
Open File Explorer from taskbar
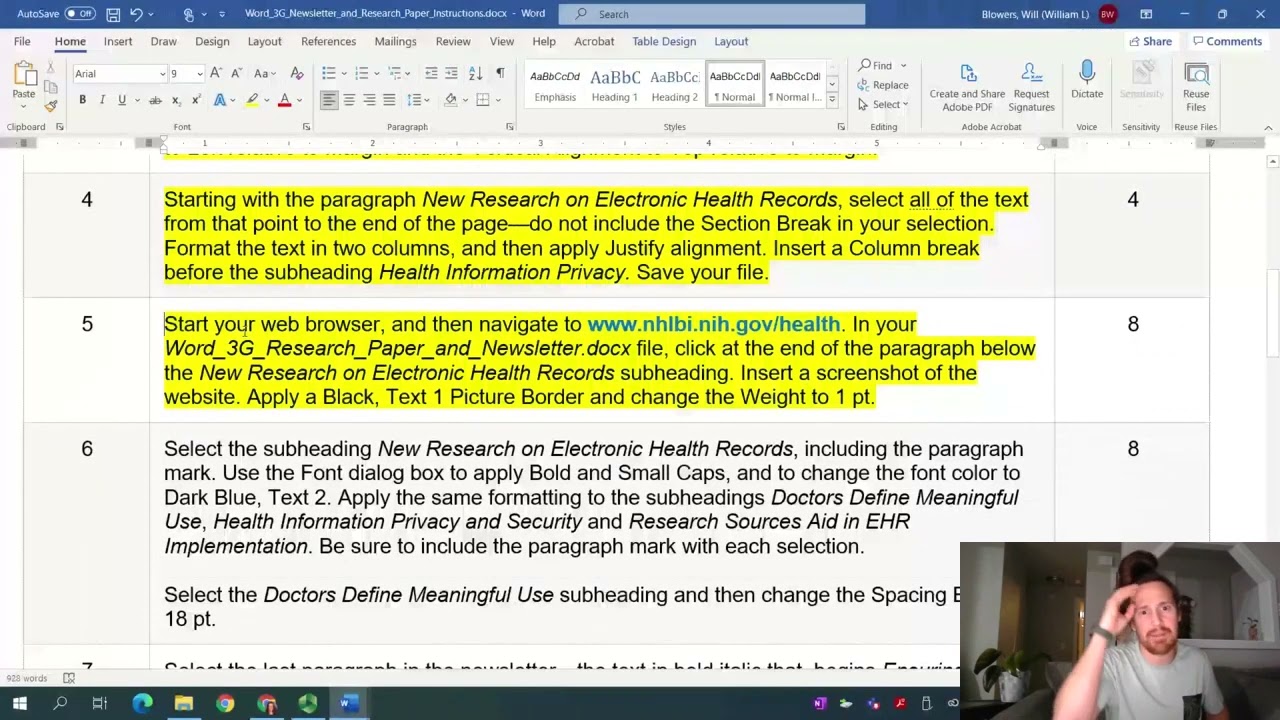point(184,704)
